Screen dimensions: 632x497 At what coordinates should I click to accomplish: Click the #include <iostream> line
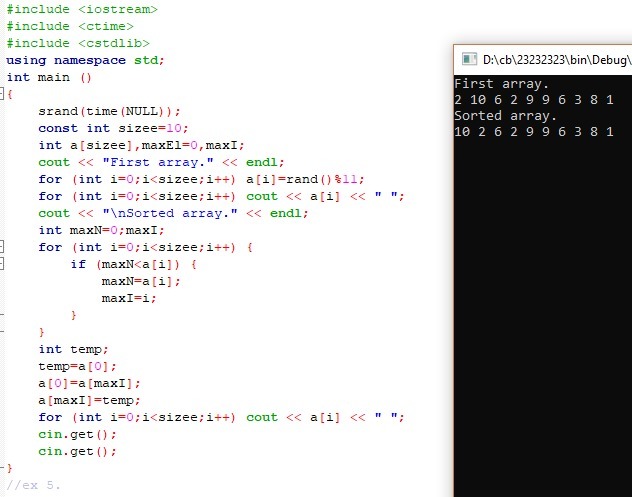point(82,9)
